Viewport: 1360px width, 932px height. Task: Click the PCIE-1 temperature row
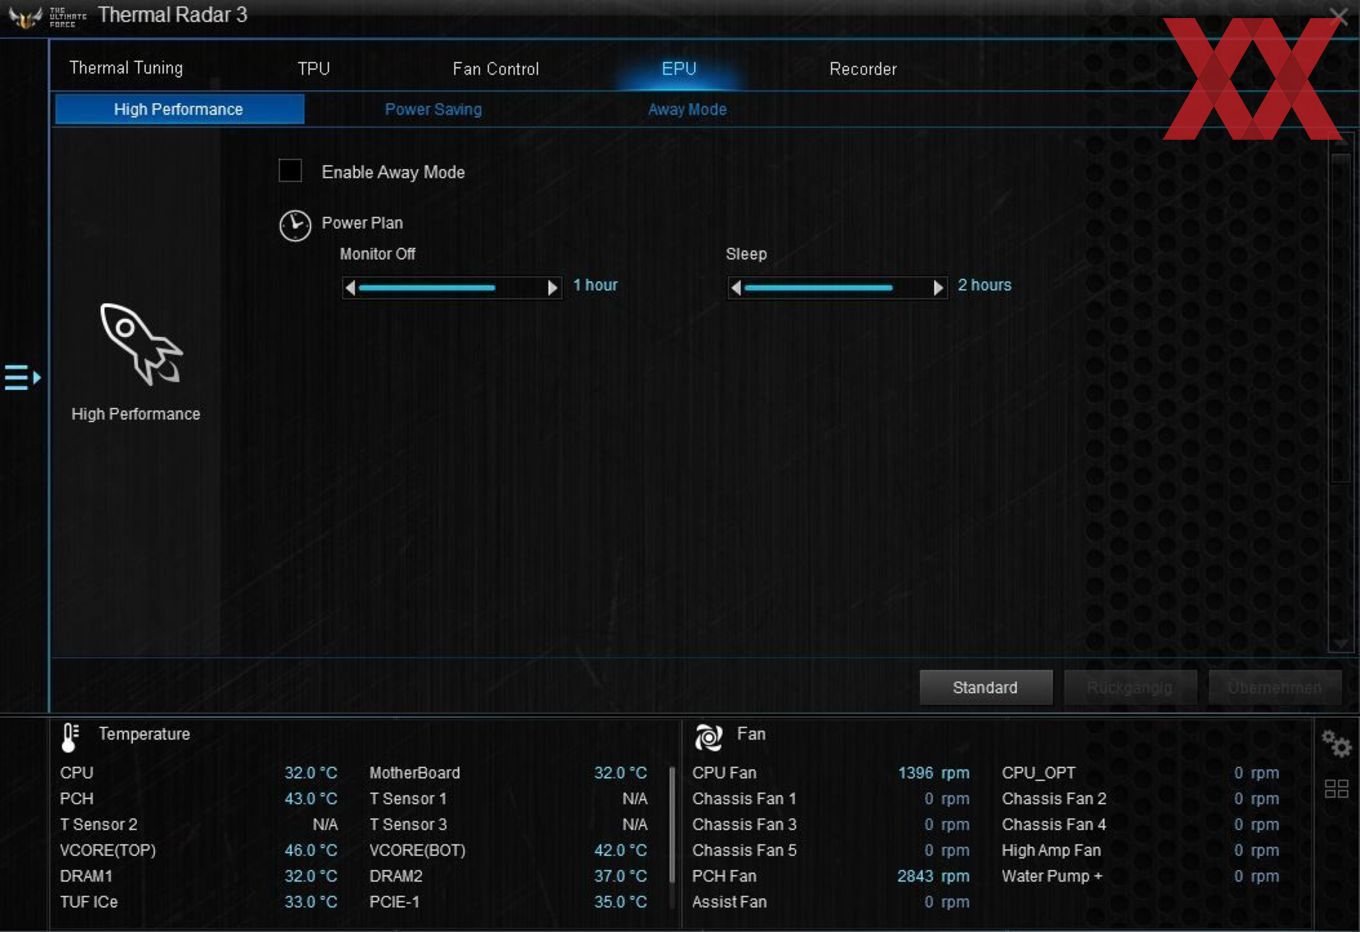point(508,902)
